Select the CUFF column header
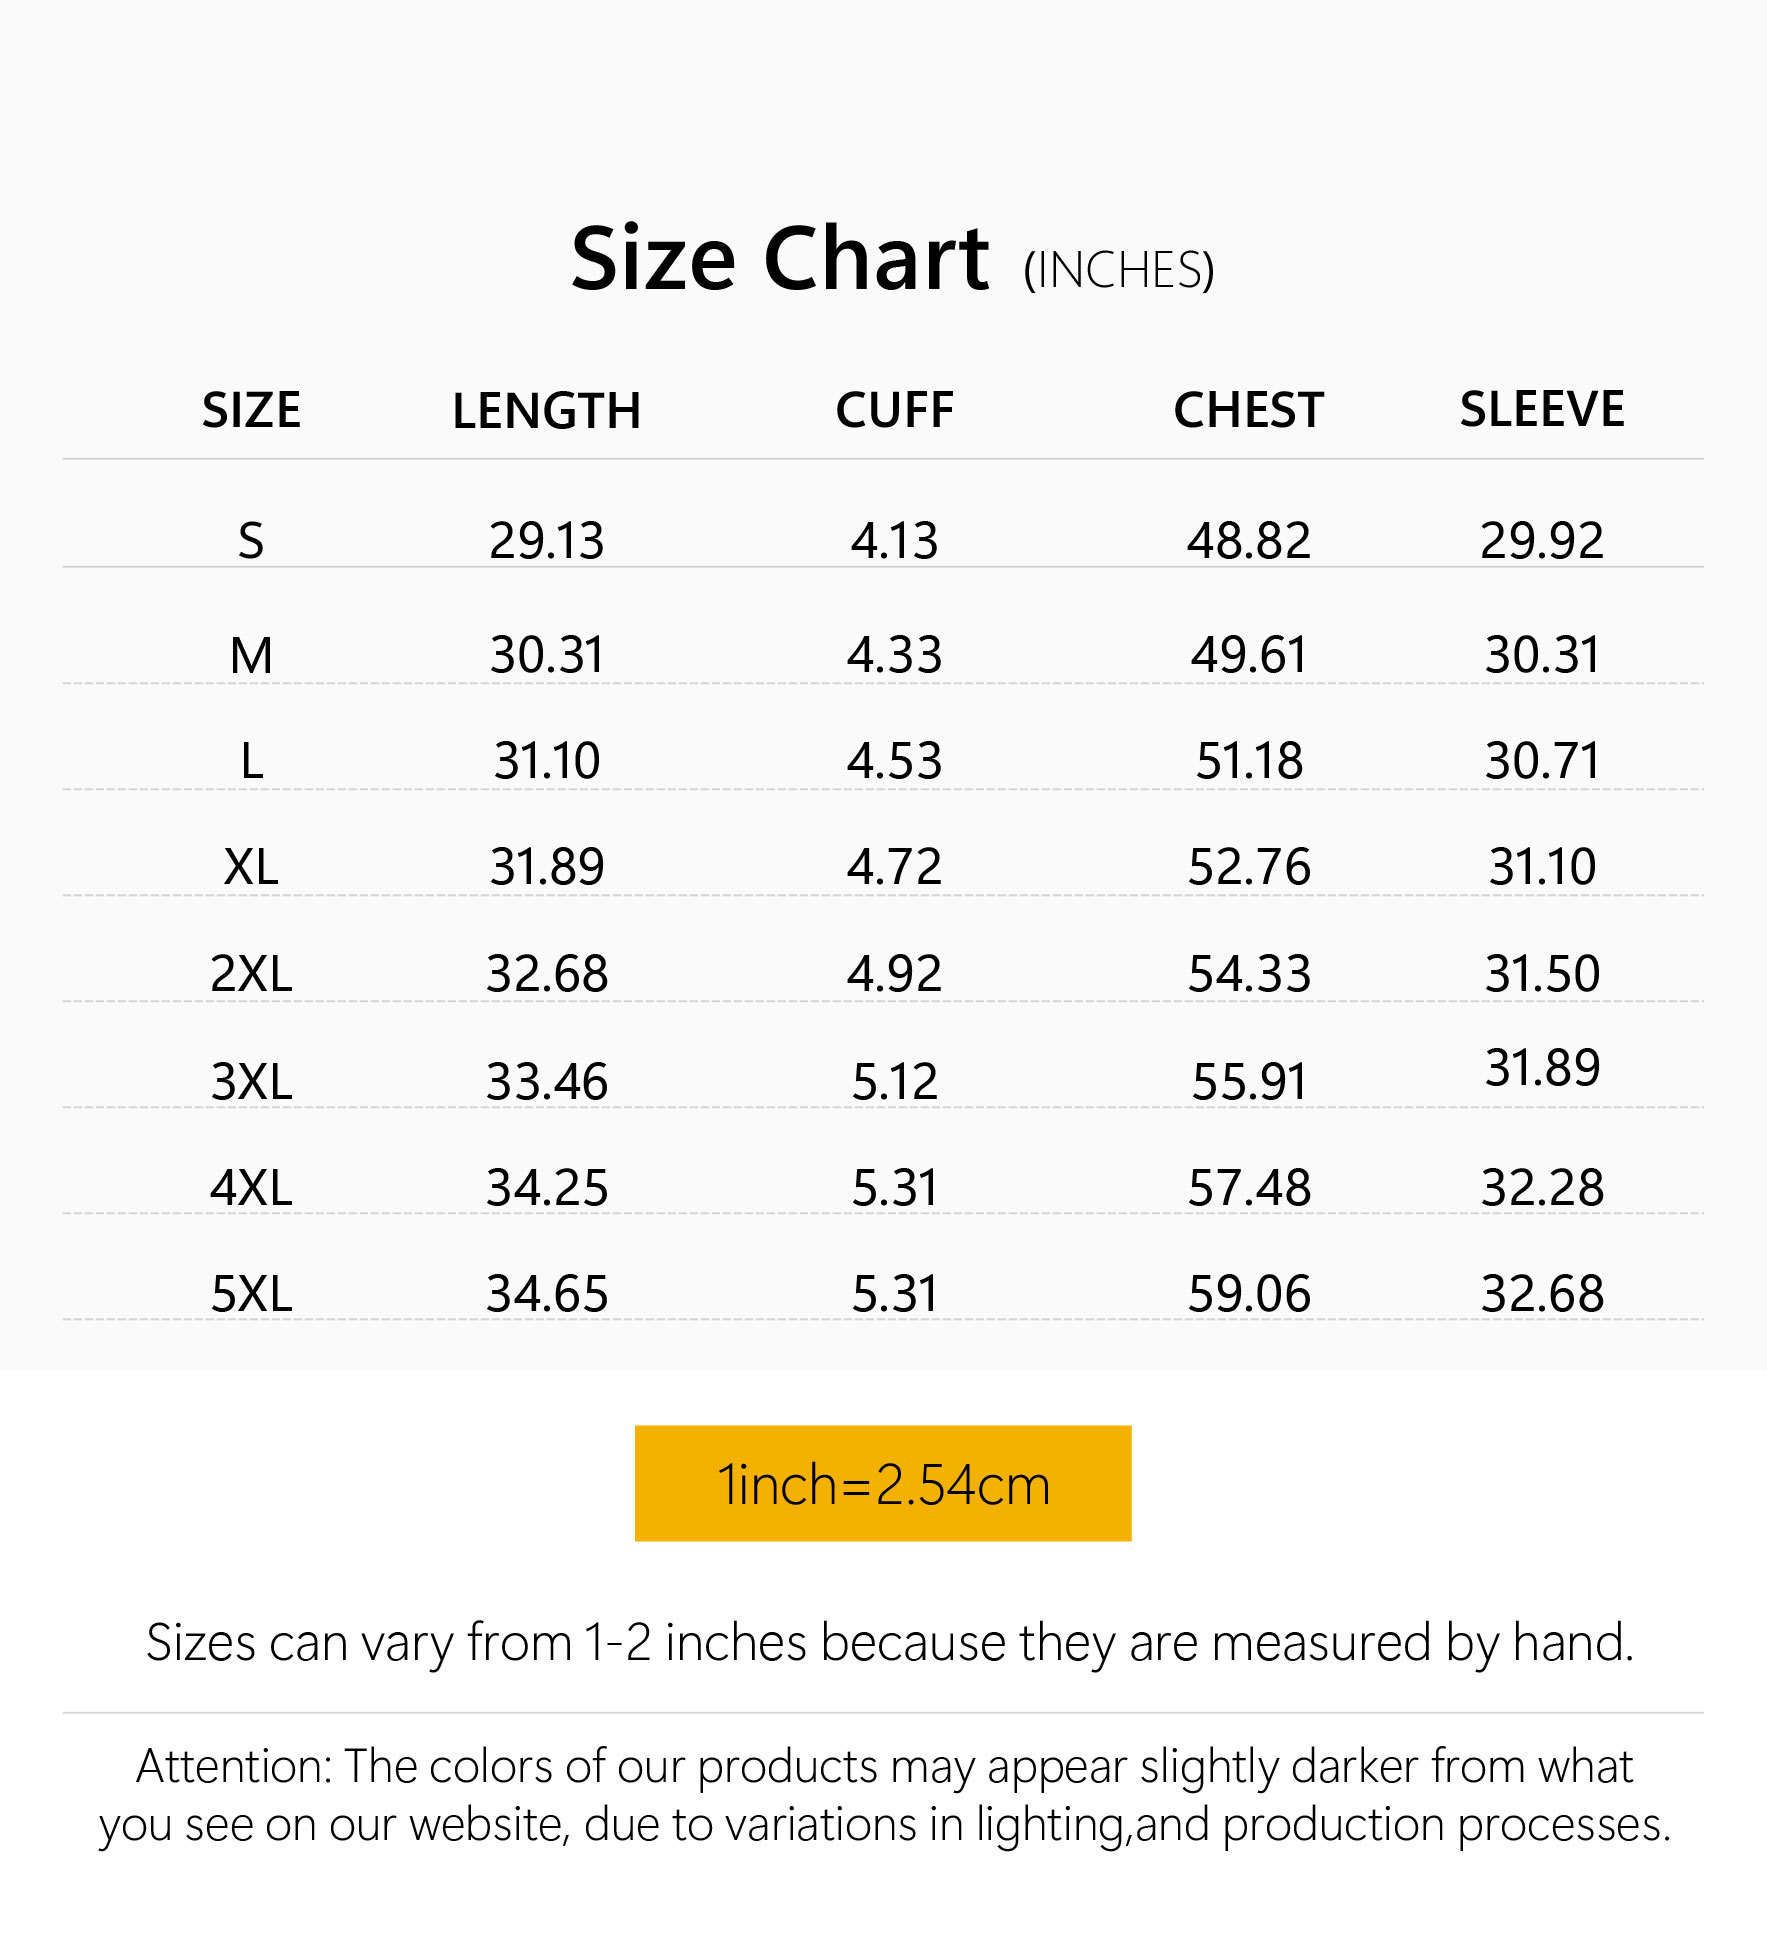 [894, 410]
